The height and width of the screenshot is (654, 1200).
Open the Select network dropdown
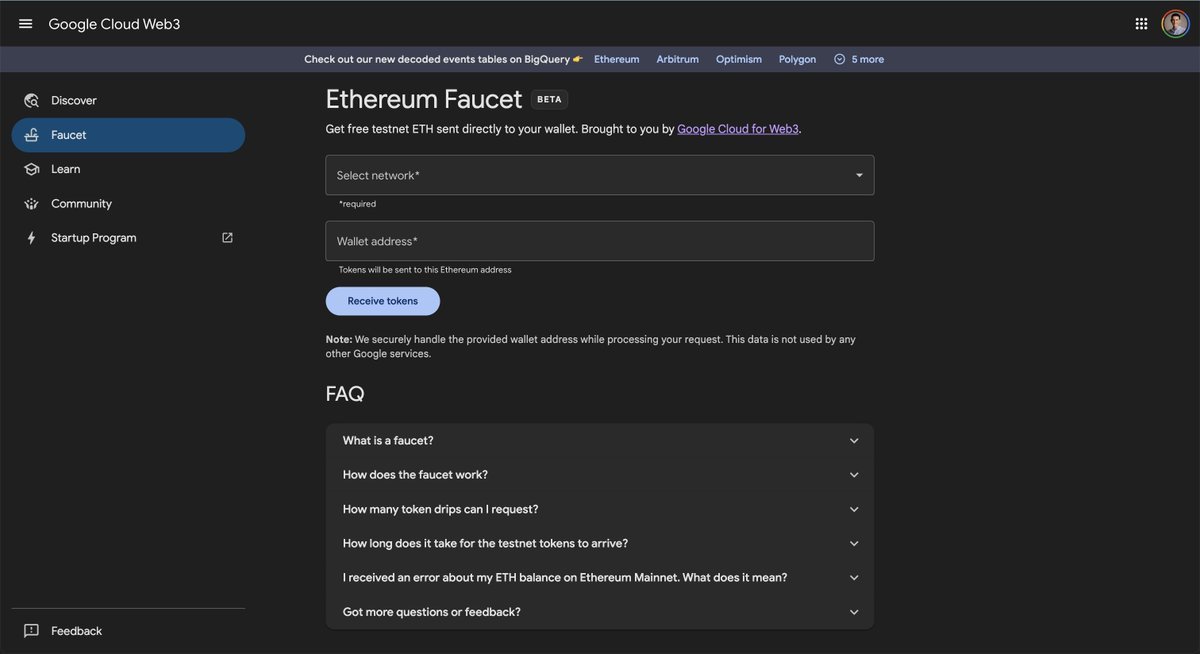600,175
